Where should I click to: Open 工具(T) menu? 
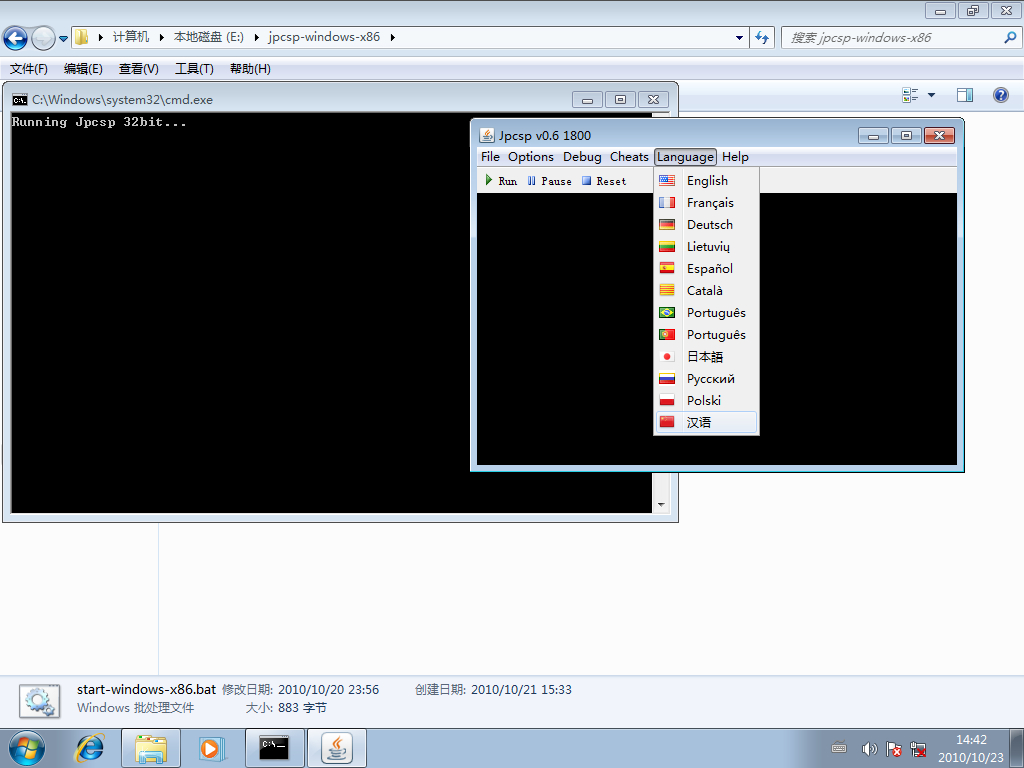pyautogui.click(x=194, y=69)
